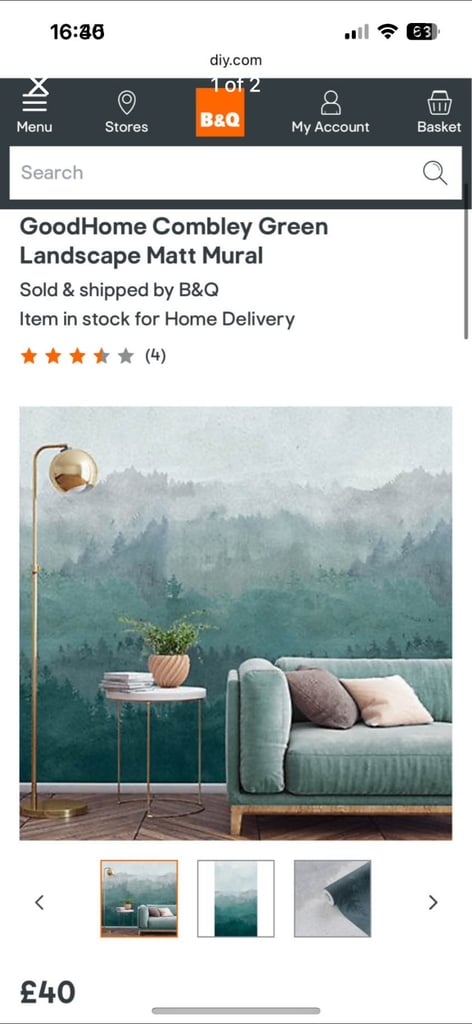Click the magnifying glass search icon
This screenshot has height=1024, width=472.
[x=435, y=173]
